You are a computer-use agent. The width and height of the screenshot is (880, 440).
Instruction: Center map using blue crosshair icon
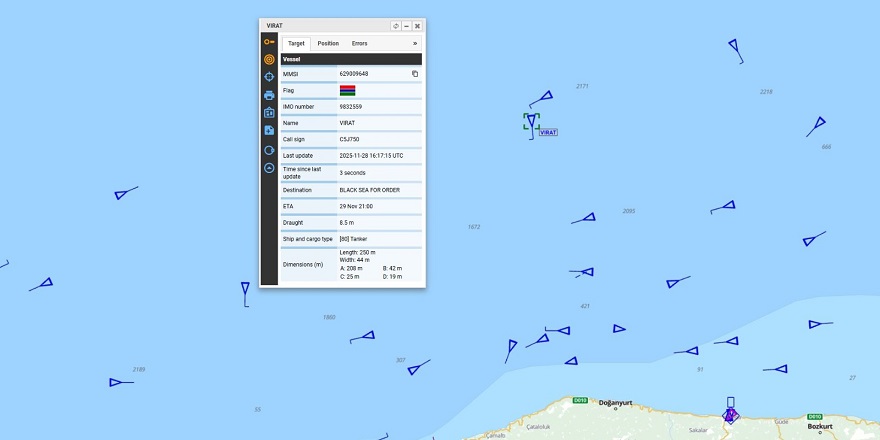[x=269, y=77]
